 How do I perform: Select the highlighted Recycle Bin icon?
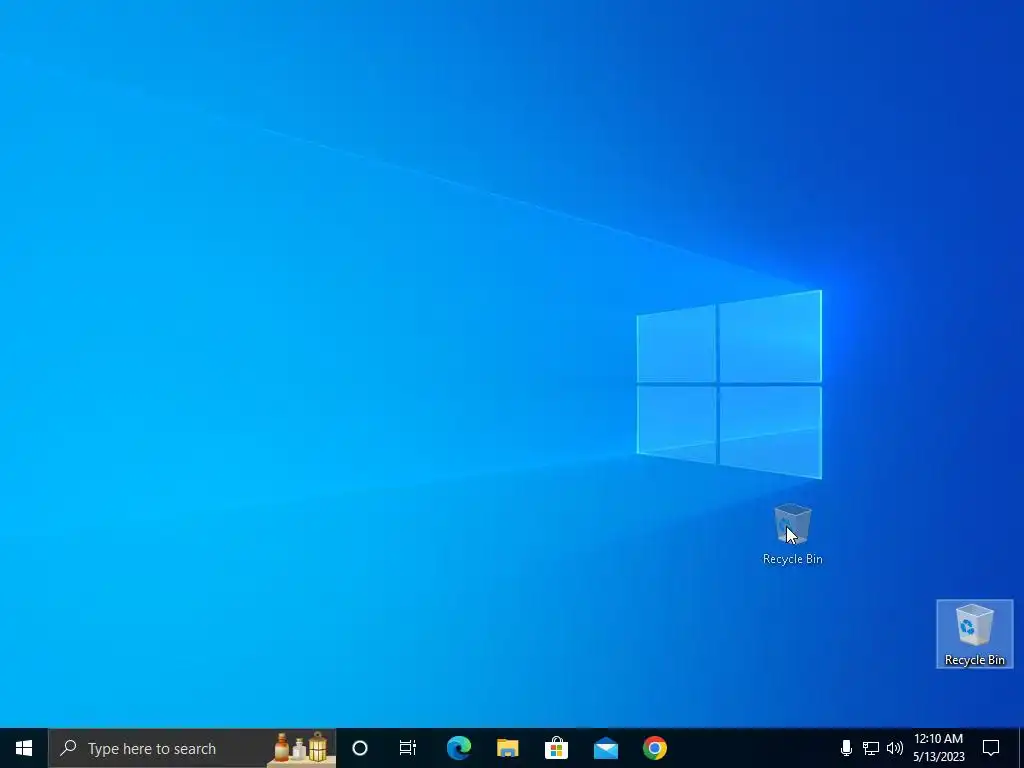(x=974, y=634)
